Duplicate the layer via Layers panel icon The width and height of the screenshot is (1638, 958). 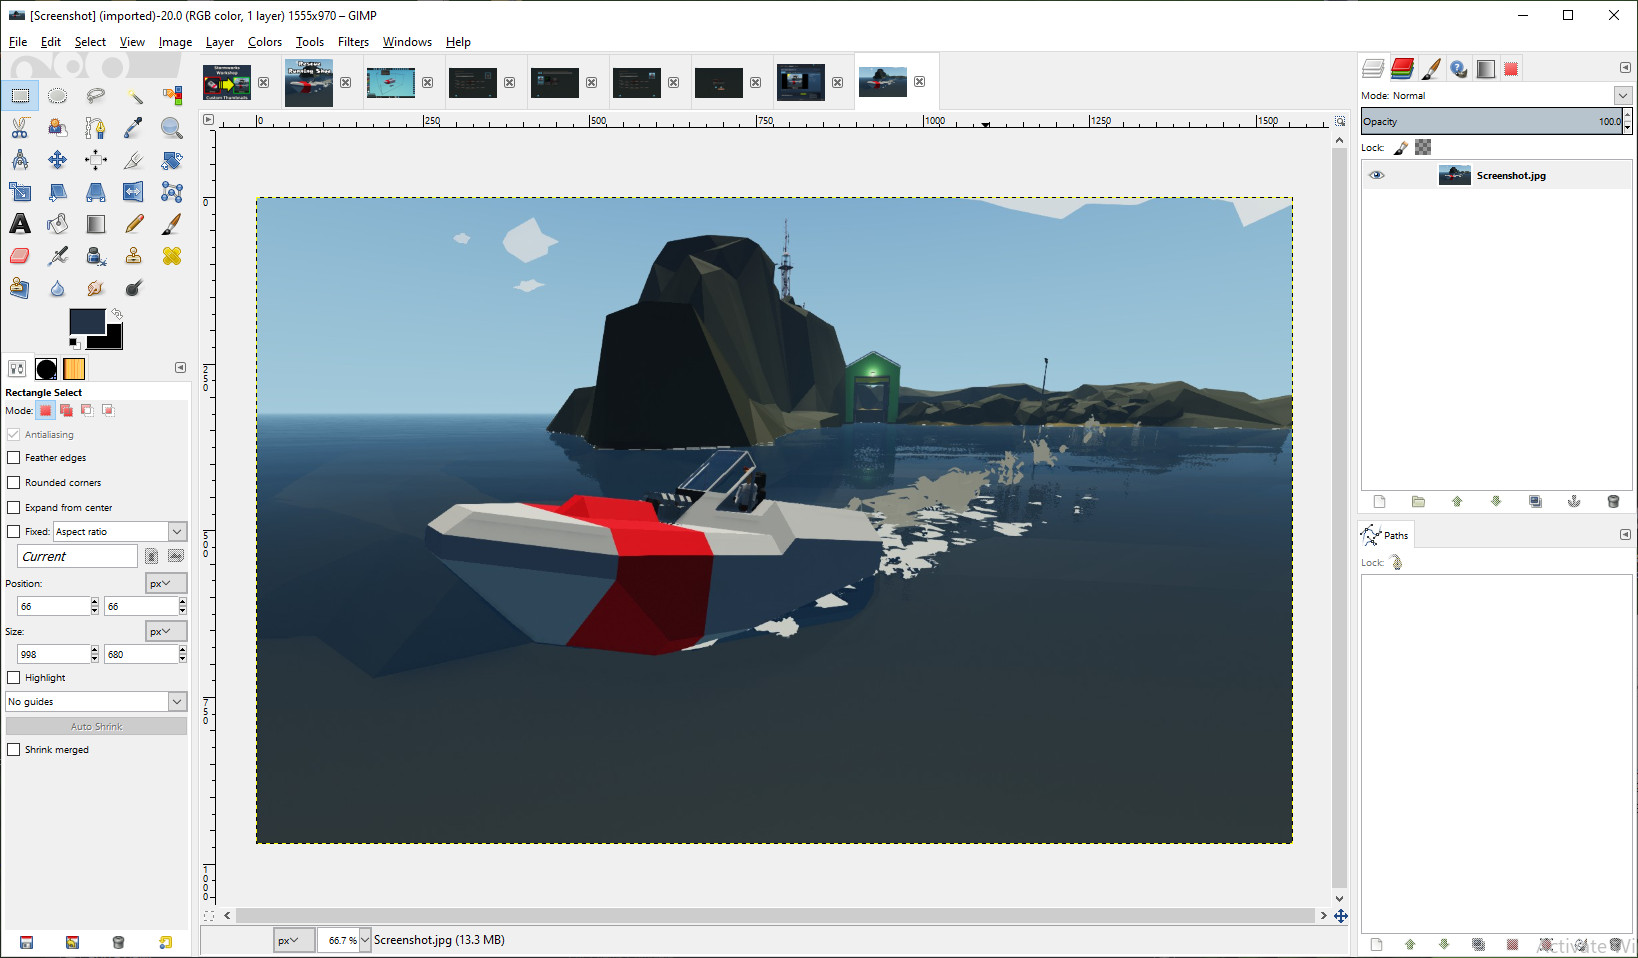(1535, 501)
